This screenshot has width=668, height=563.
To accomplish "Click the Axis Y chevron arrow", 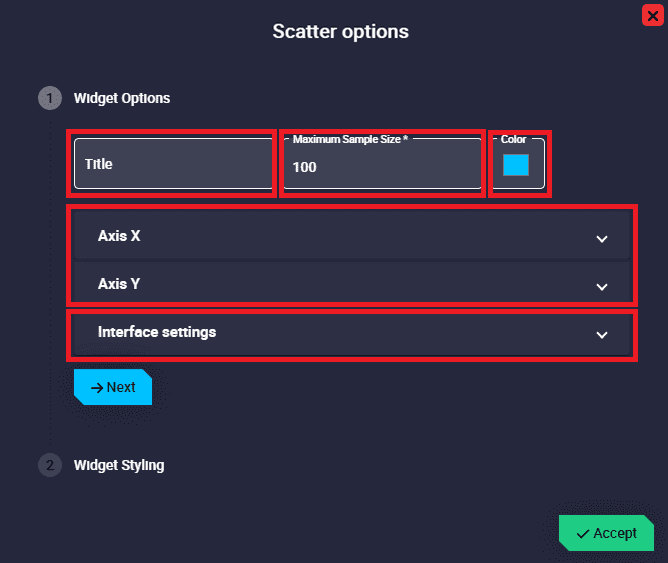I will (x=602, y=286).
